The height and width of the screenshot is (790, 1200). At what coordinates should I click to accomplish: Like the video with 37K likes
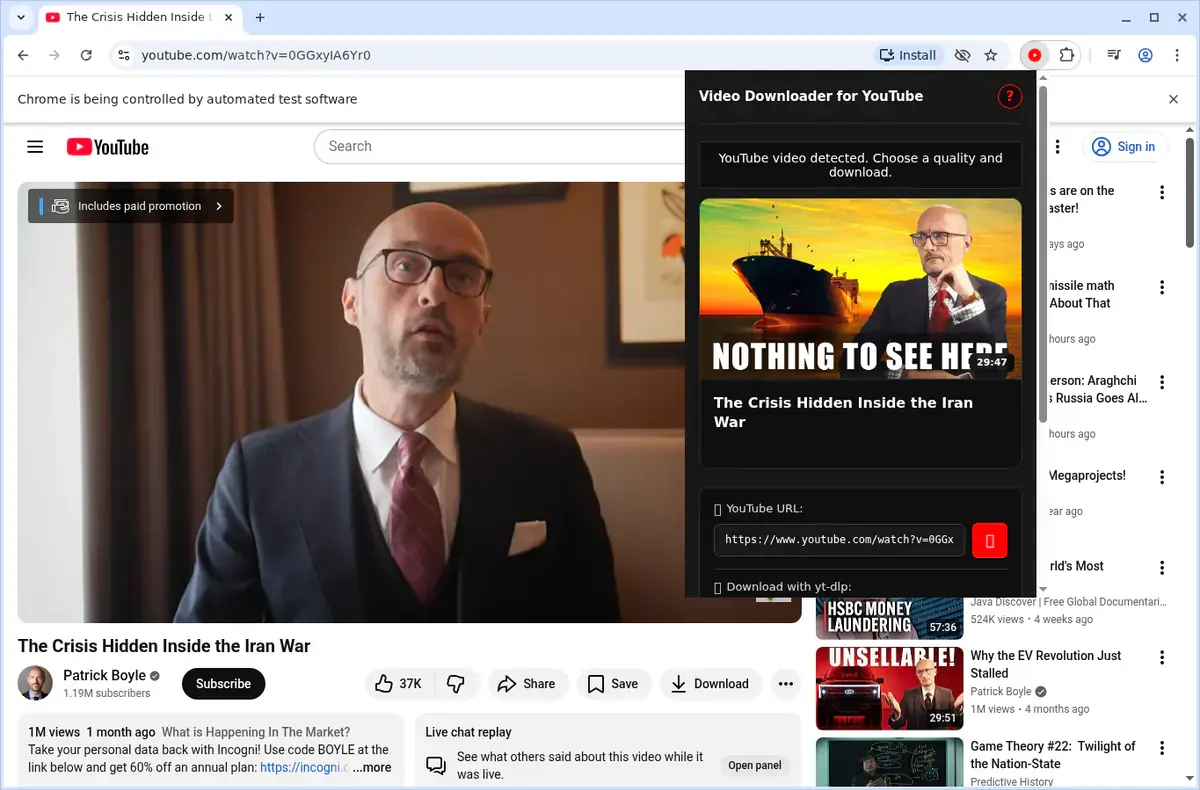pyautogui.click(x=398, y=684)
